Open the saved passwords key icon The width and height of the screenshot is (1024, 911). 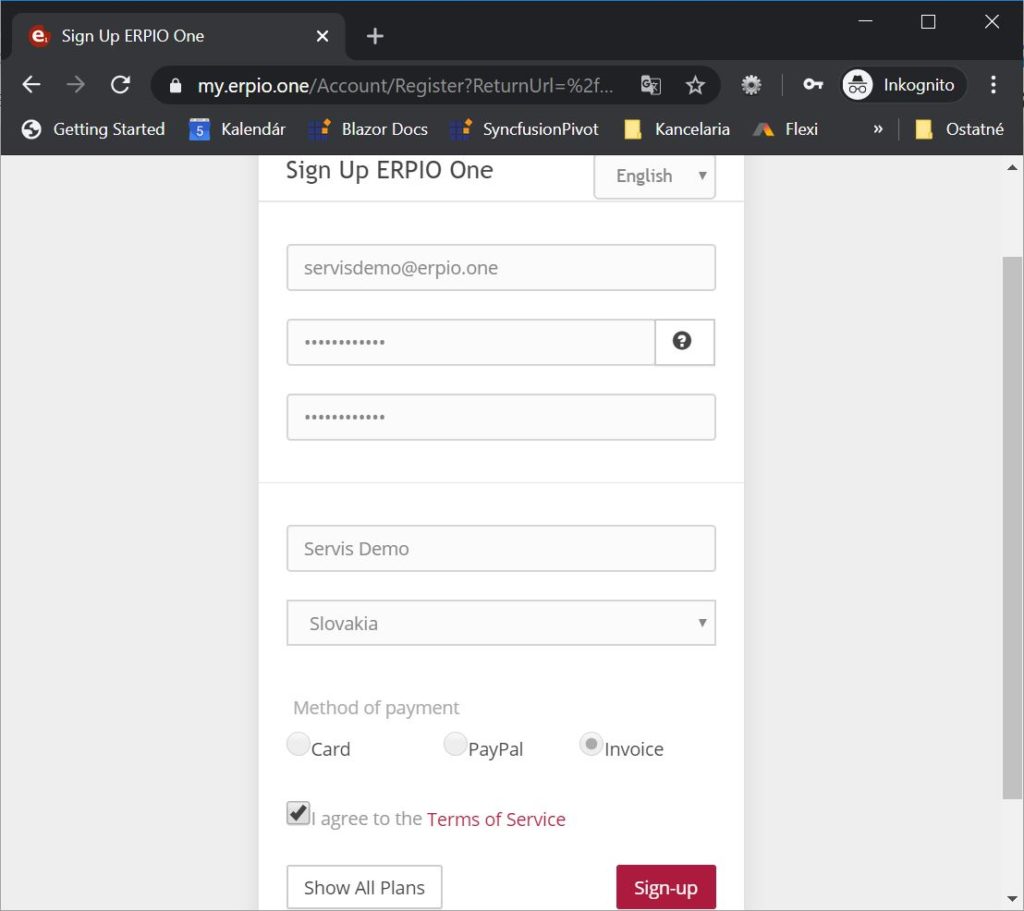(813, 85)
